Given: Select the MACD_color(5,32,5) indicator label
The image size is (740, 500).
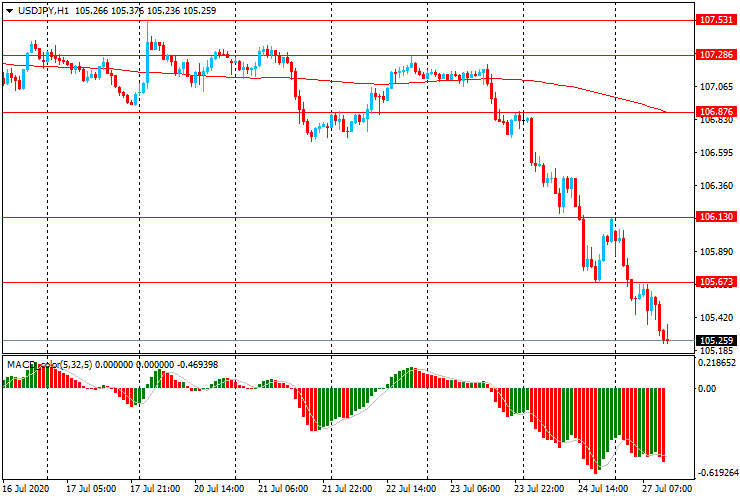Looking at the screenshot, I should (50, 364).
